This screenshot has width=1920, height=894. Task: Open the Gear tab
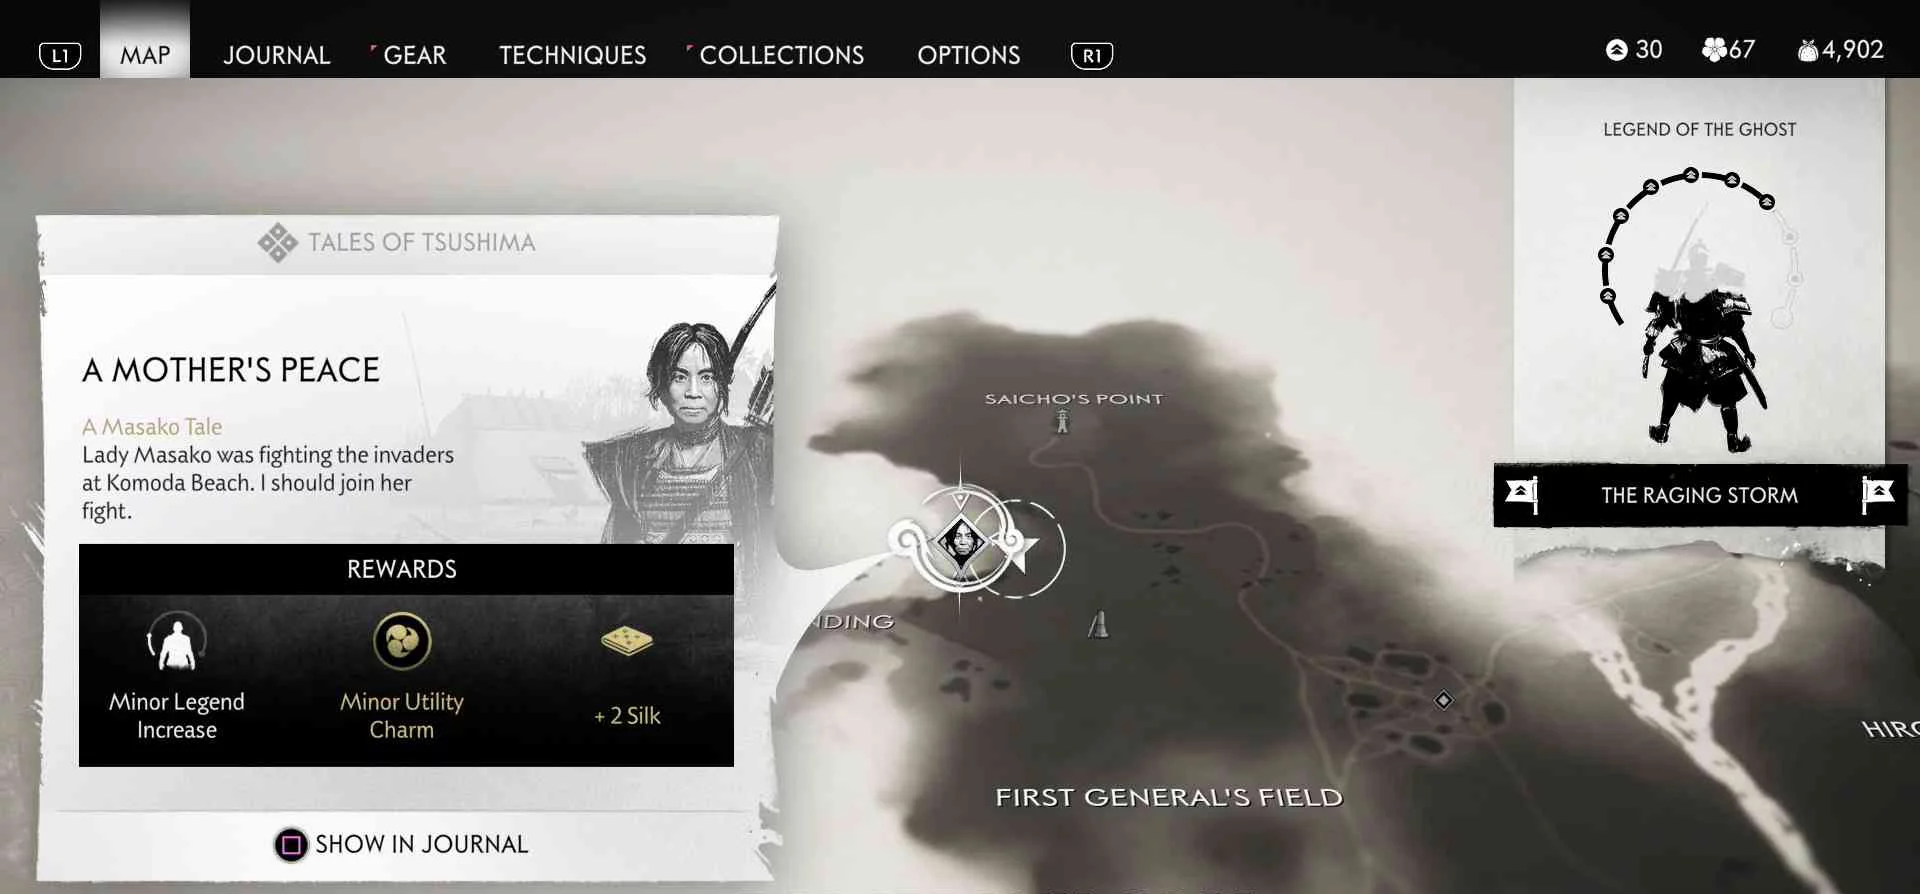[x=414, y=55]
